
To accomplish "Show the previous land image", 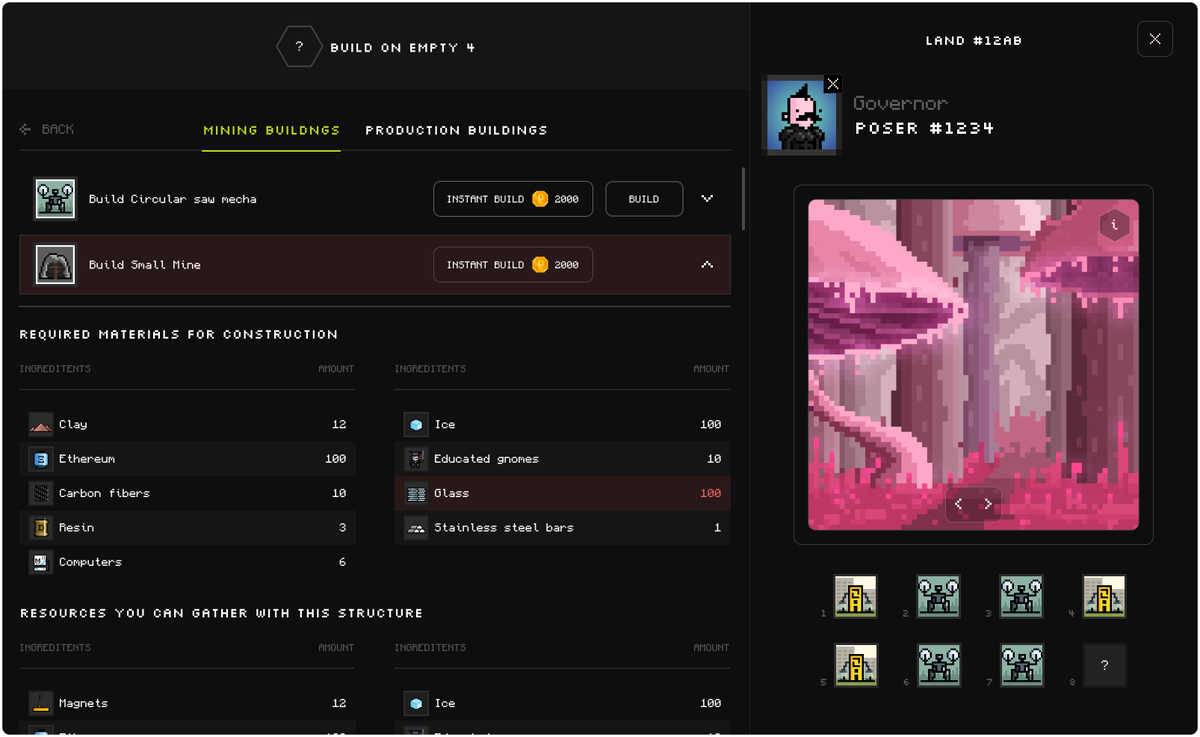I will (x=959, y=504).
